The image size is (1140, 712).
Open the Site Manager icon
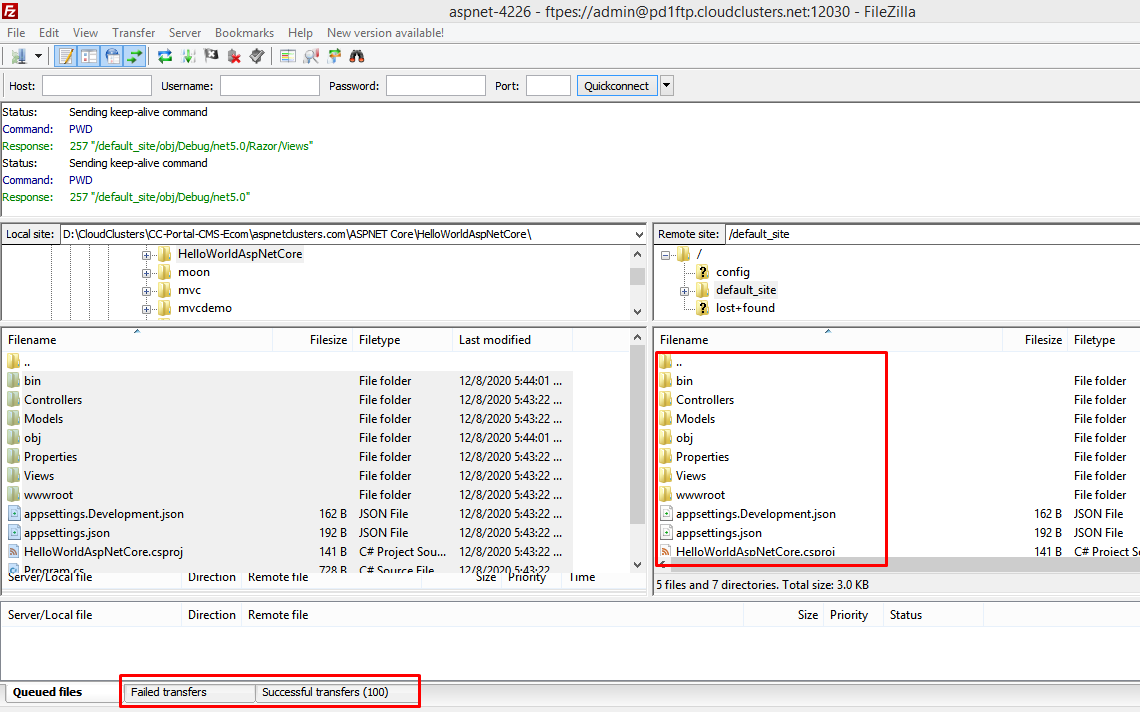(x=18, y=56)
